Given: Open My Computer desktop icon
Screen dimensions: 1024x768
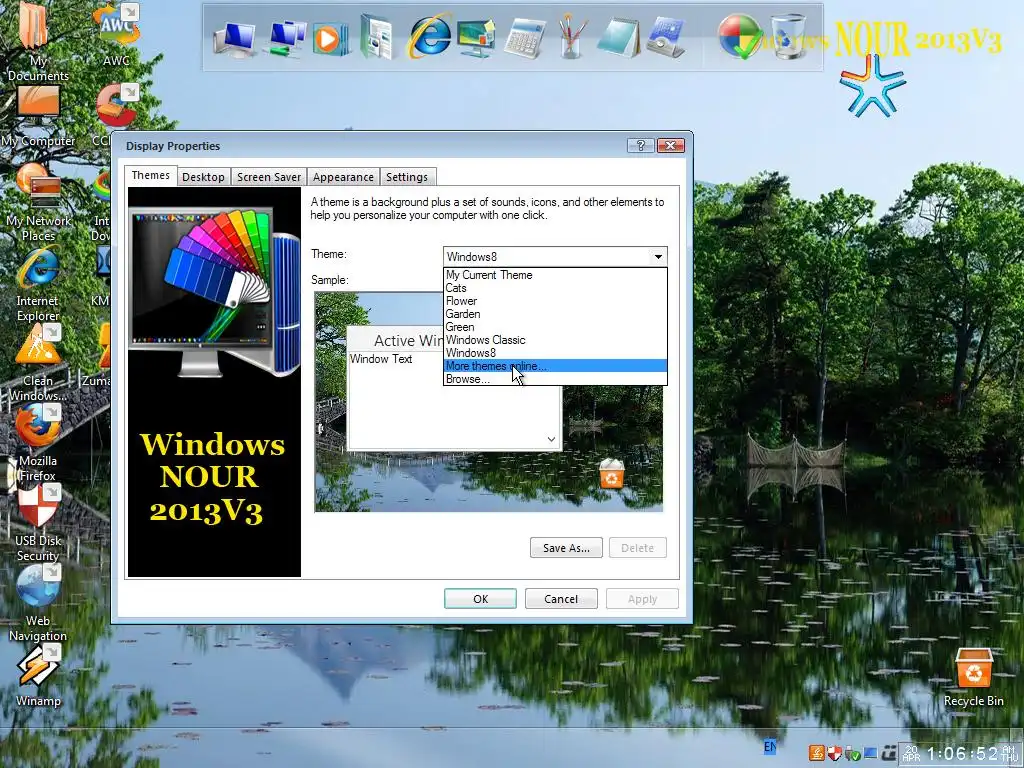Looking at the screenshot, I should click(38, 116).
